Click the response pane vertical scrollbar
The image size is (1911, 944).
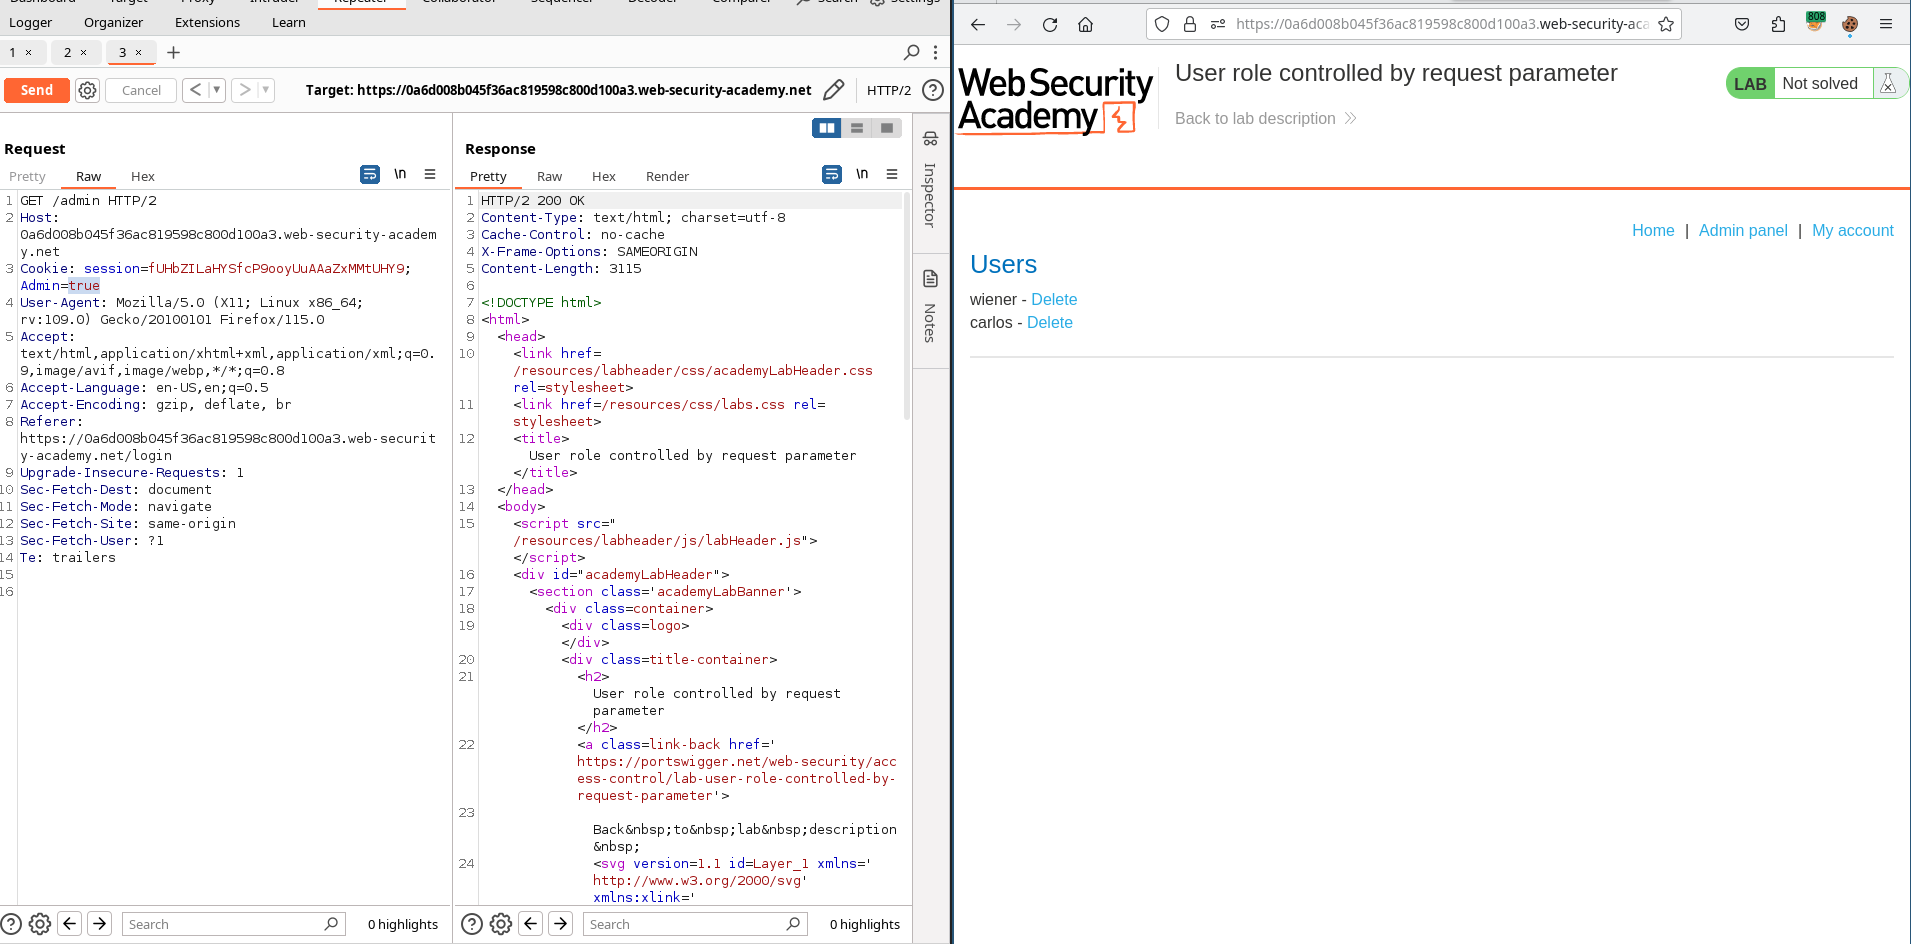(x=907, y=305)
